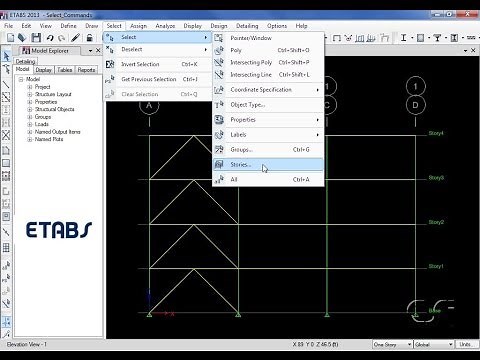Switch to the Detailing tab
The image size is (480, 360).
25,62
